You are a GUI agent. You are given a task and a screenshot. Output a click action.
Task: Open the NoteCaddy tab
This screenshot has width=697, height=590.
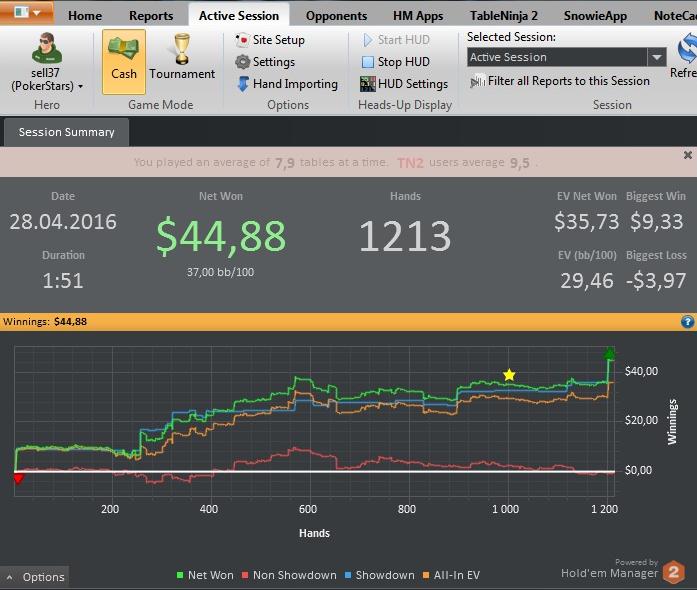point(675,16)
